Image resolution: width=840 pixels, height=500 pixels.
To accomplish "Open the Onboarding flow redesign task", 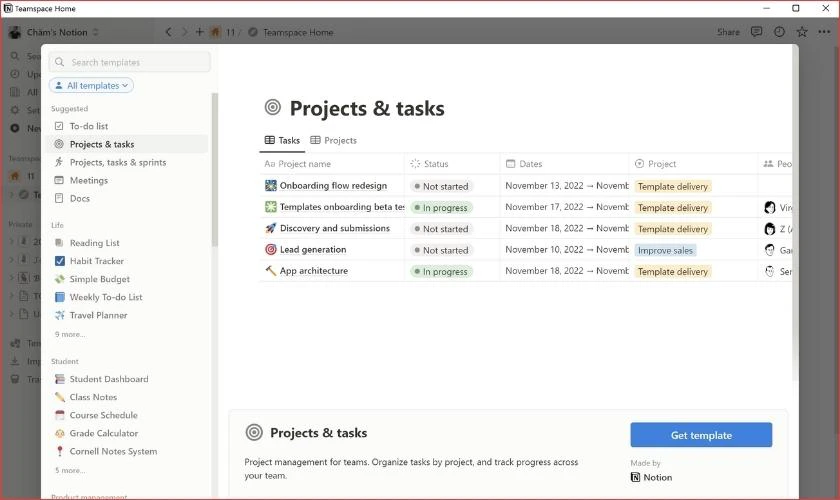I will pyautogui.click(x=333, y=185).
